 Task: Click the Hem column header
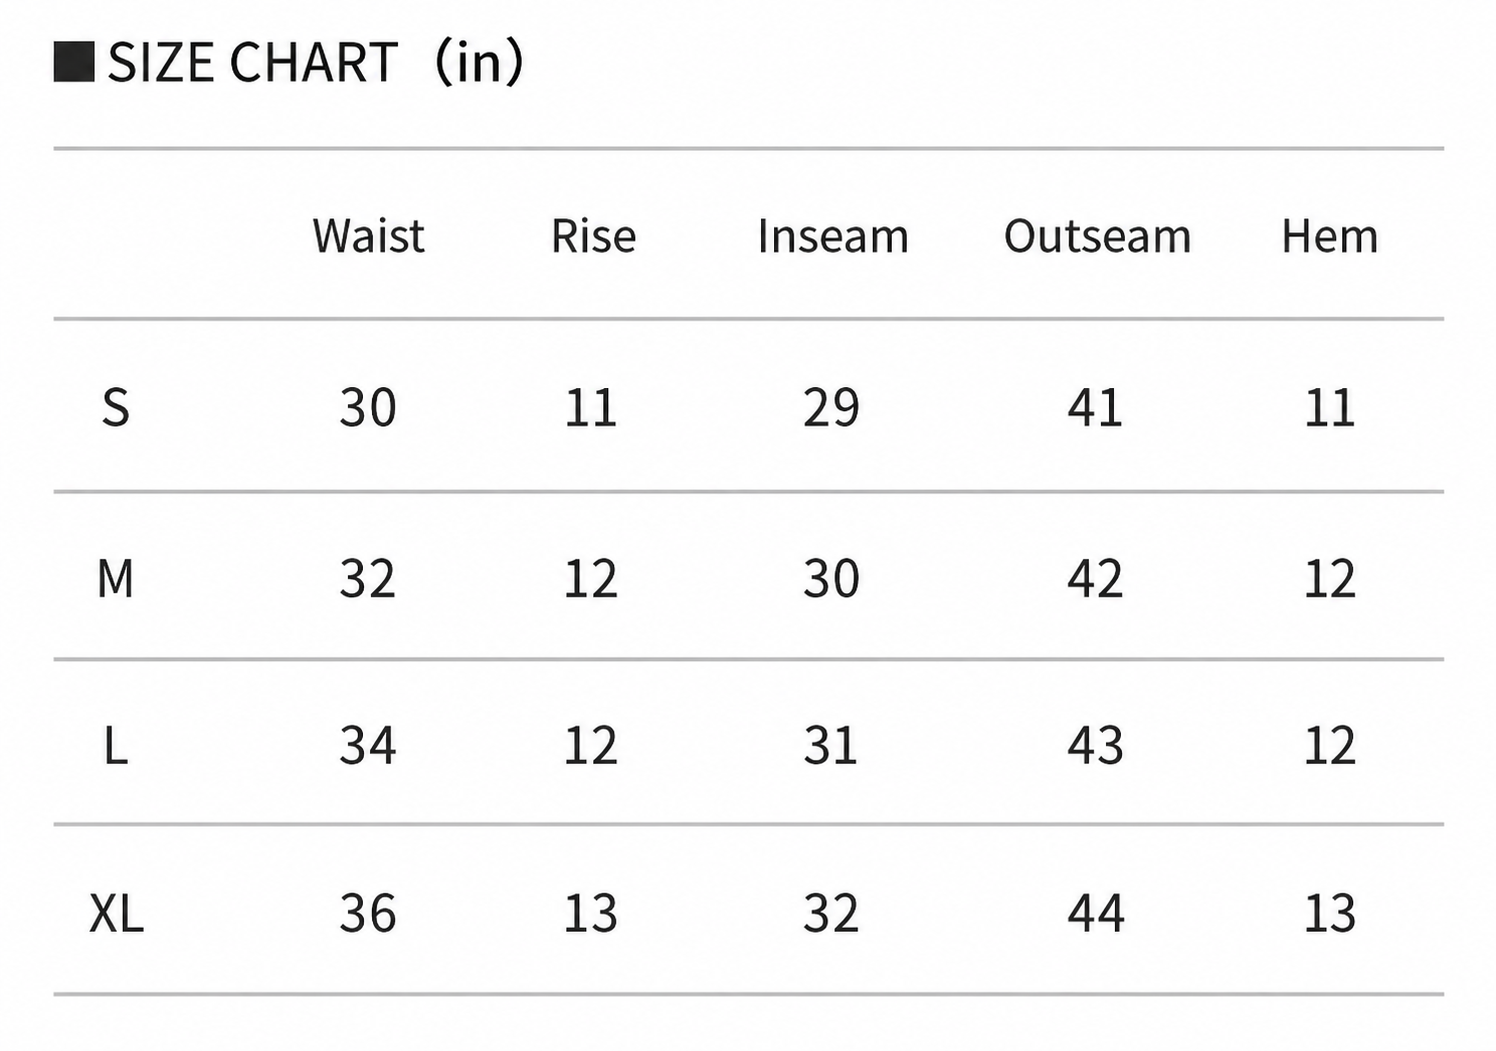1330,236
